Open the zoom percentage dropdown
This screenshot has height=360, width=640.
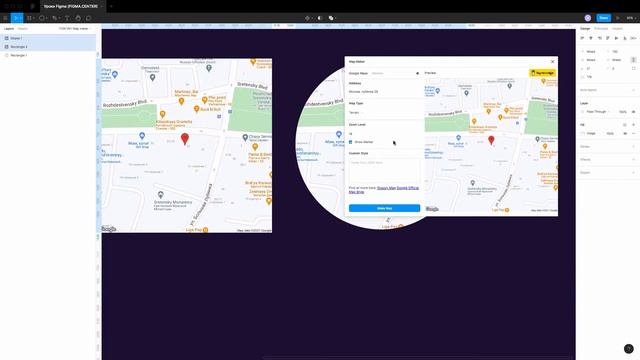(x=631, y=18)
